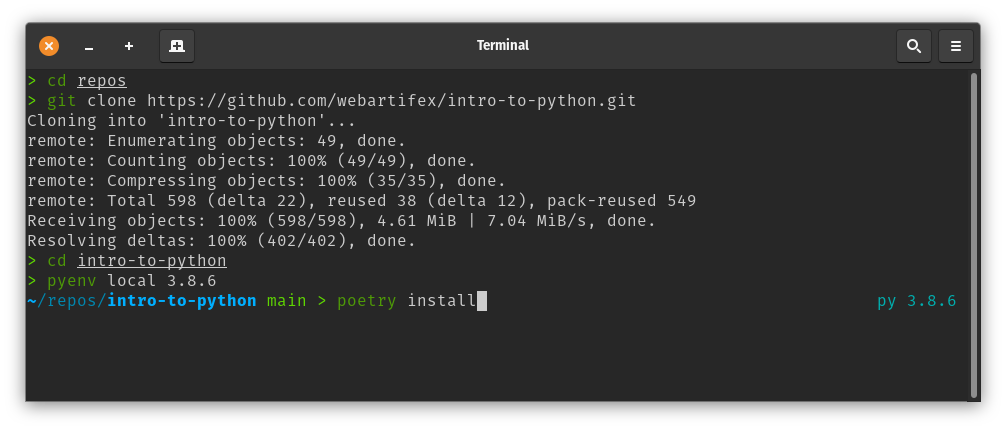Click the GitHub clone URL

coord(391,101)
